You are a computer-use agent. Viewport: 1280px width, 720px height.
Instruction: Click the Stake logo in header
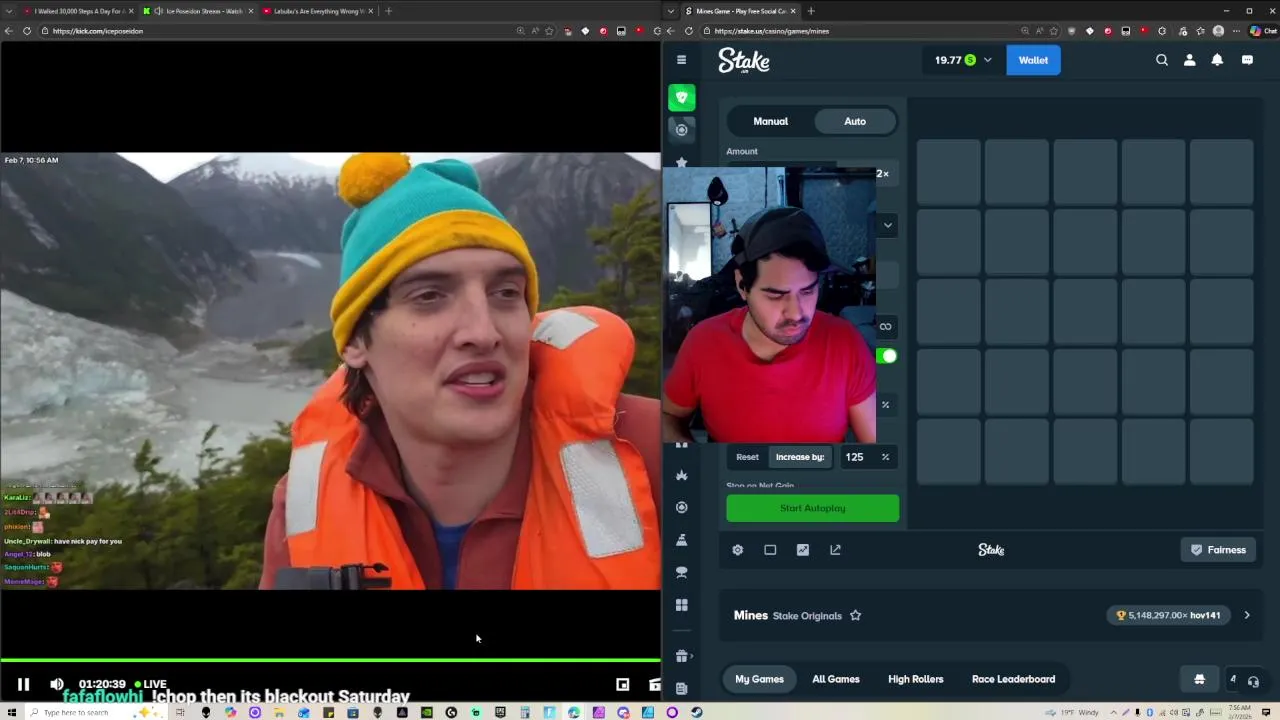(744, 61)
